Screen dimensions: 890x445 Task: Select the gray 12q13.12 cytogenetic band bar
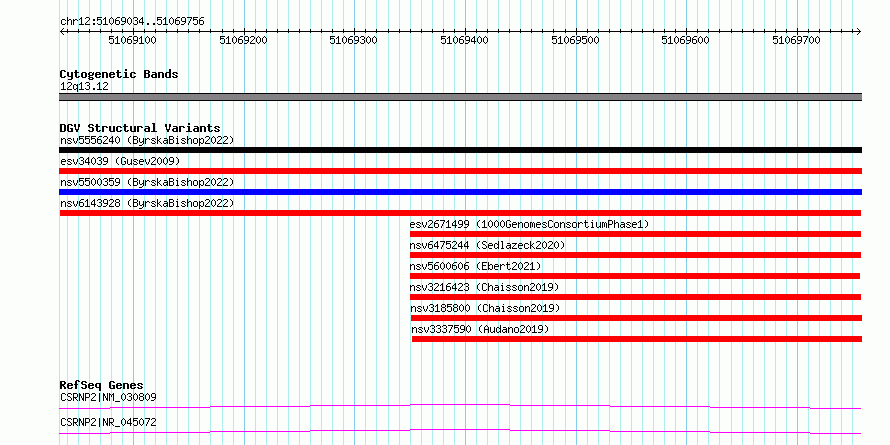pos(461,97)
